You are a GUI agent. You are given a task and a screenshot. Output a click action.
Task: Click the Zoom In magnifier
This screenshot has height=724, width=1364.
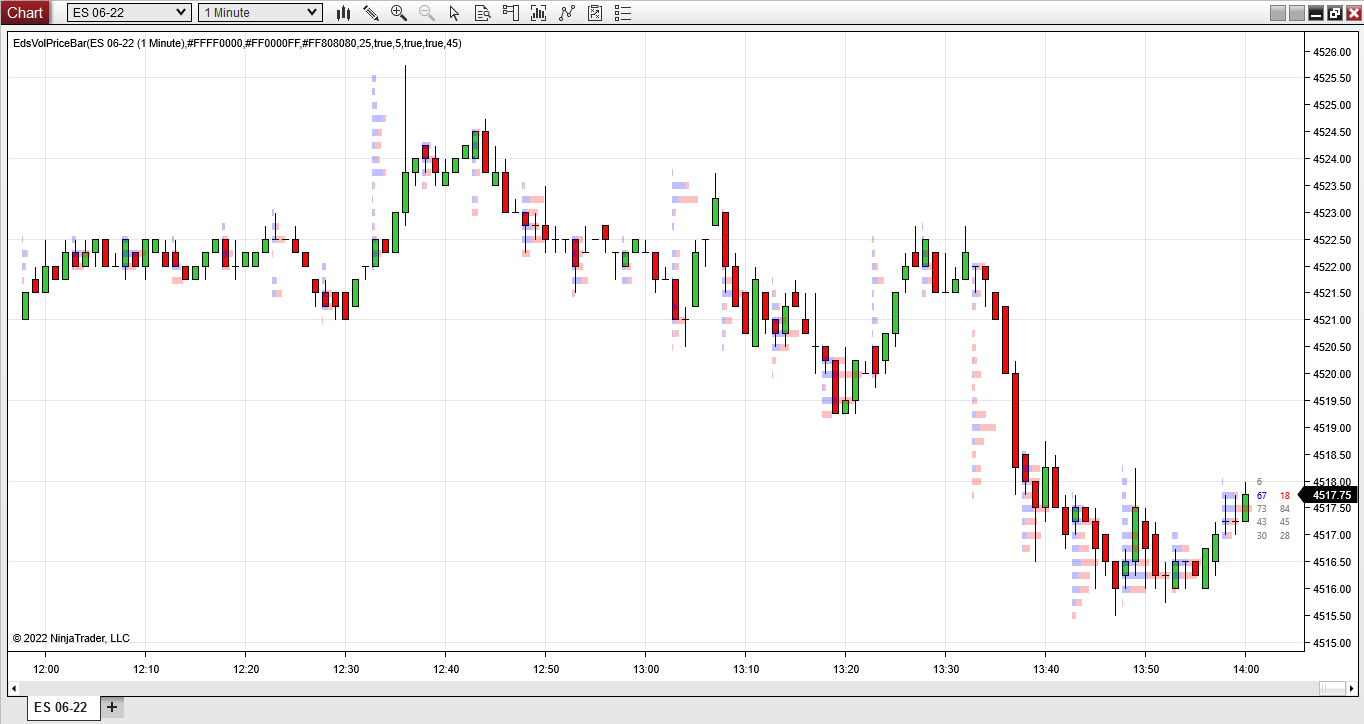[399, 13]
